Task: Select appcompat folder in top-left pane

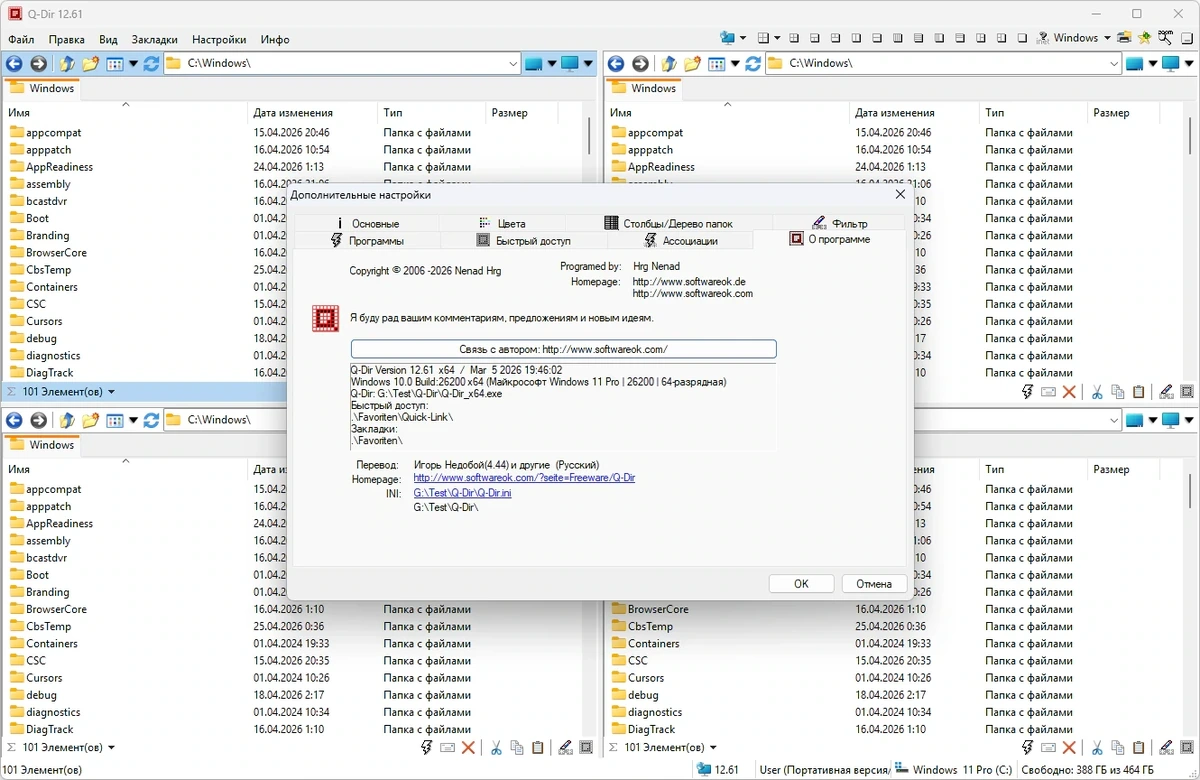Action: click(x=54, y=132)
